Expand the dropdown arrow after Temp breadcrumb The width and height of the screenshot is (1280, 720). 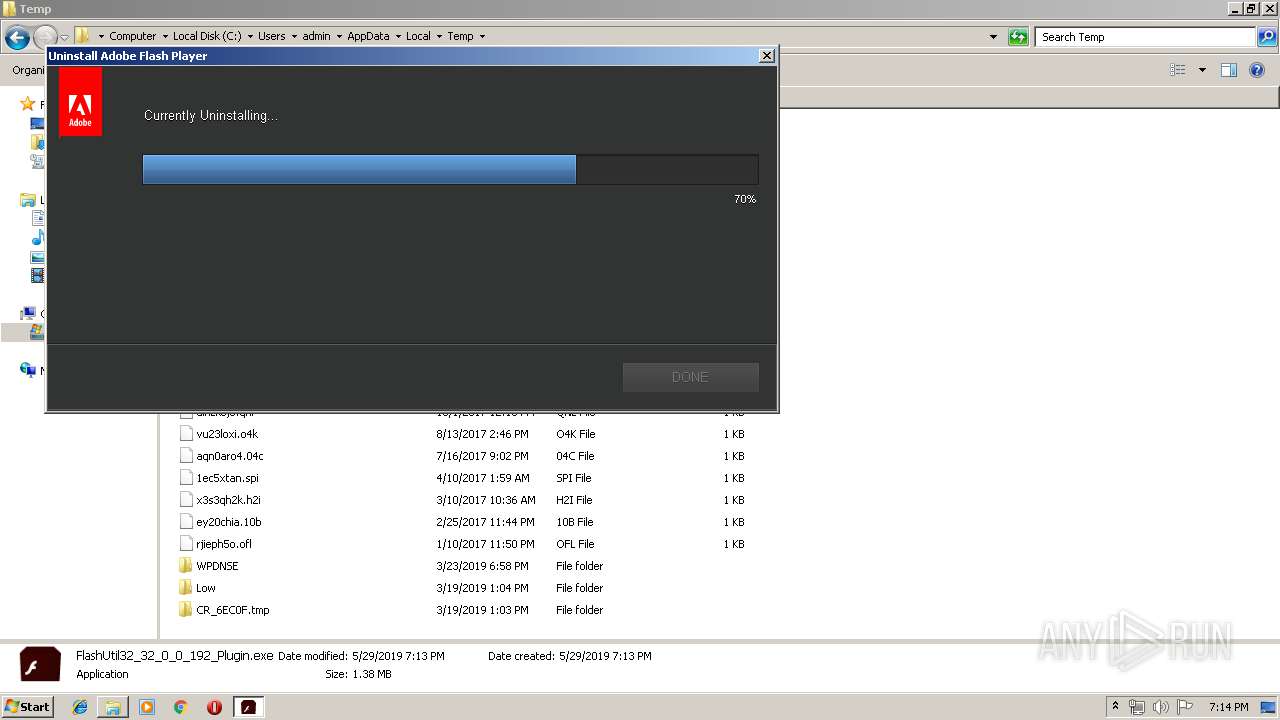482,36
